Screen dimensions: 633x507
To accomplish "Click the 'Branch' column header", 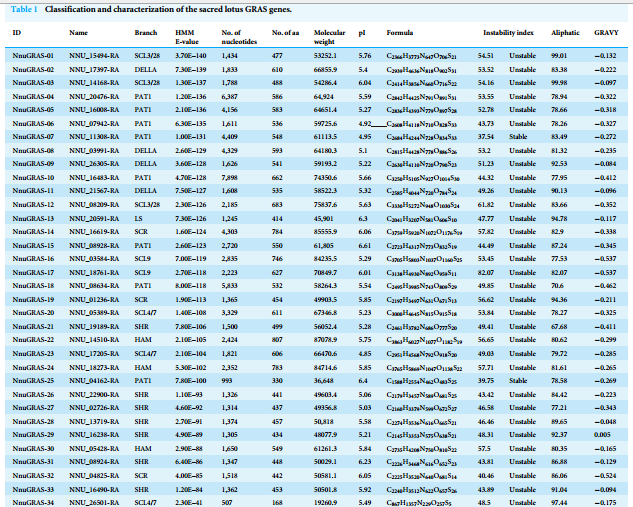I will point(146,33).
